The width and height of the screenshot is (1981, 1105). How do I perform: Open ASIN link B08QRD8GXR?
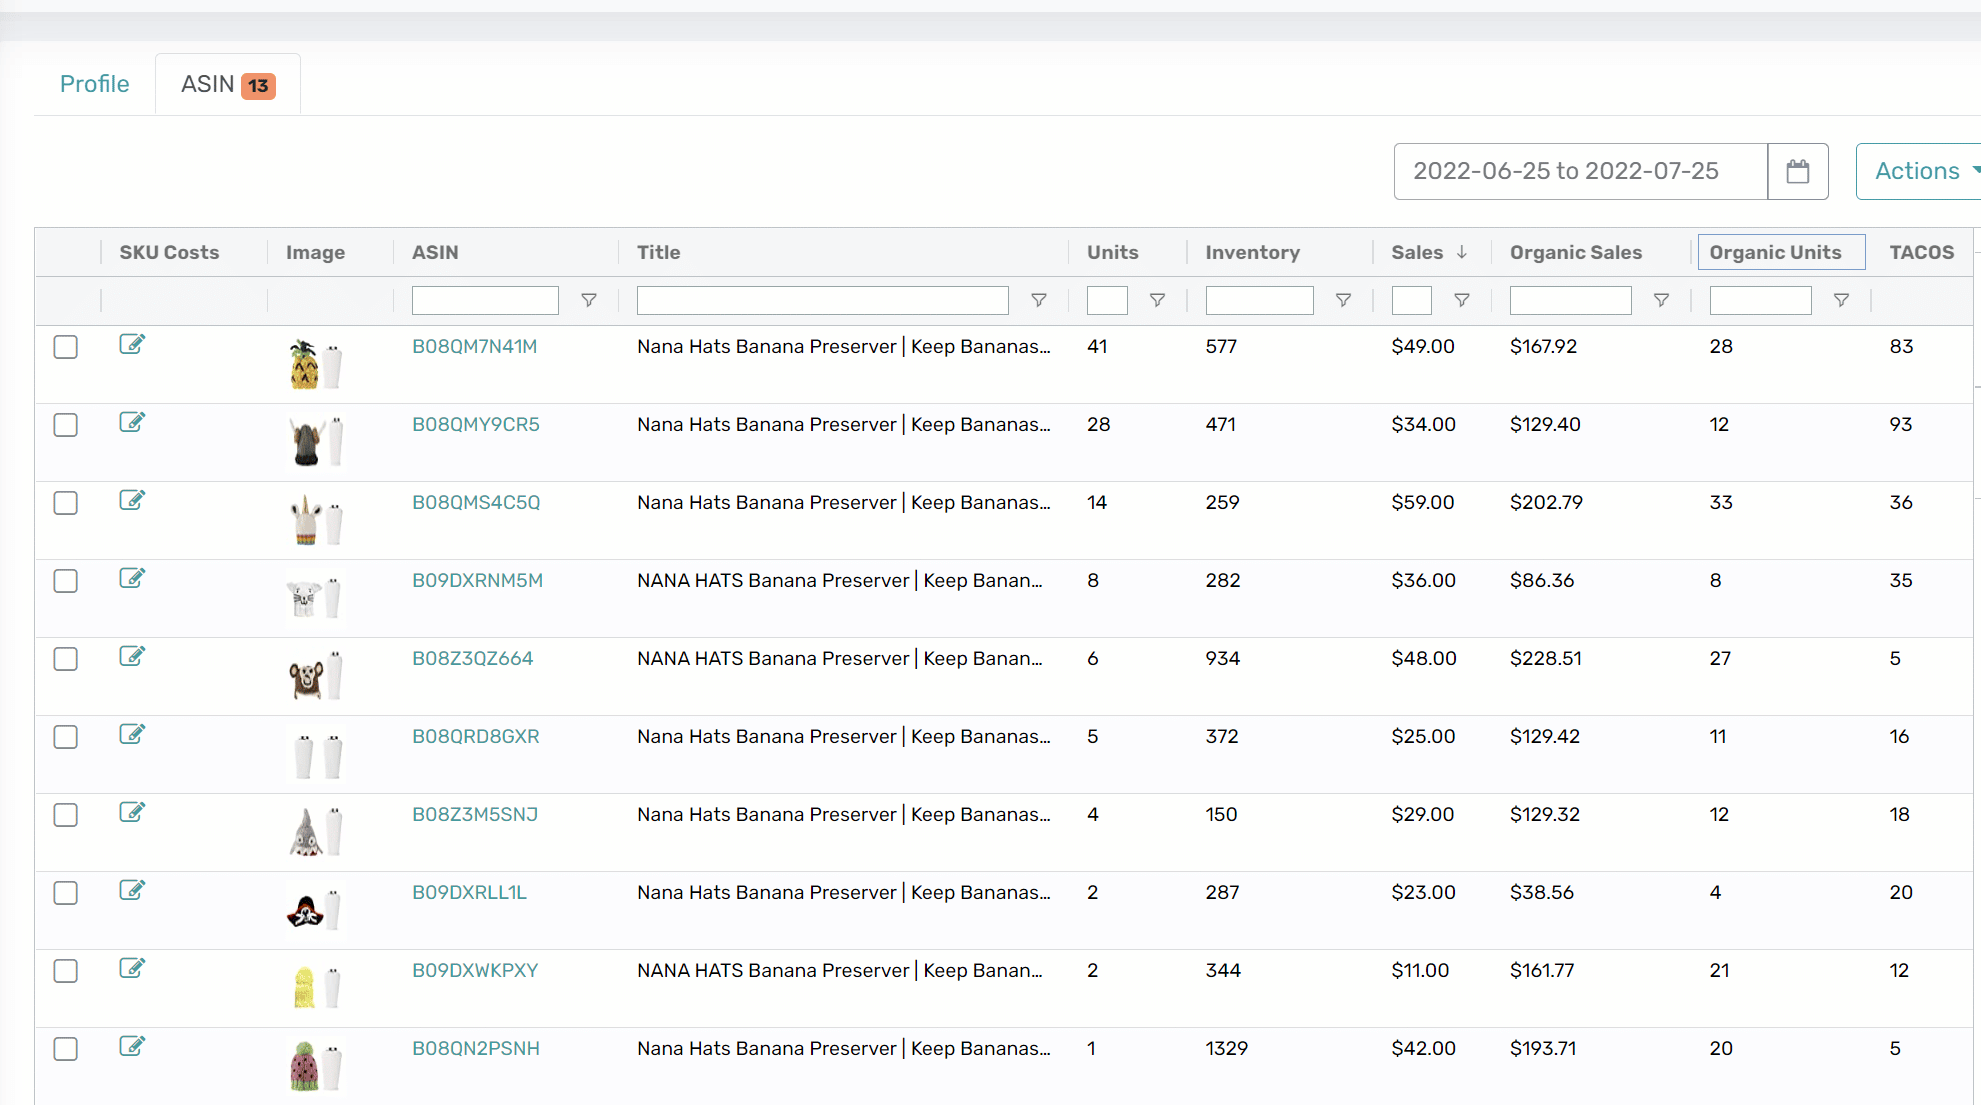(x=475, y=736)
